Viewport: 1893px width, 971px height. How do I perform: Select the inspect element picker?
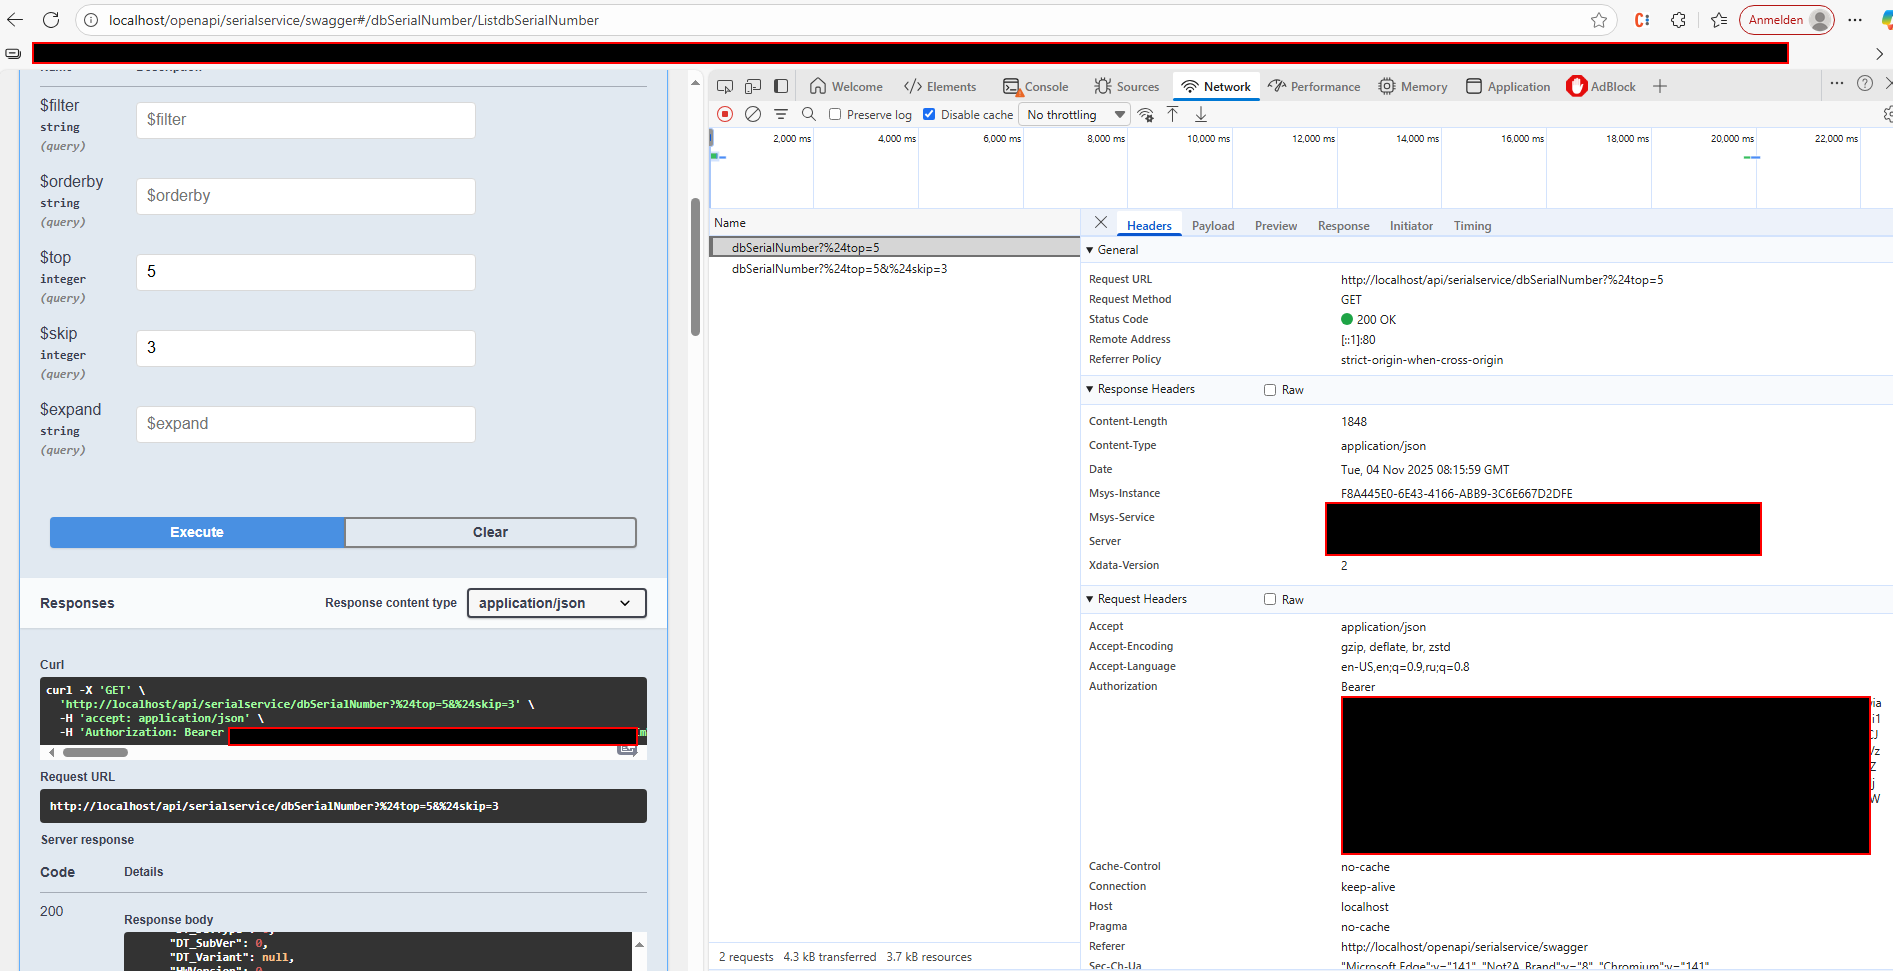(x=725, y=87)
